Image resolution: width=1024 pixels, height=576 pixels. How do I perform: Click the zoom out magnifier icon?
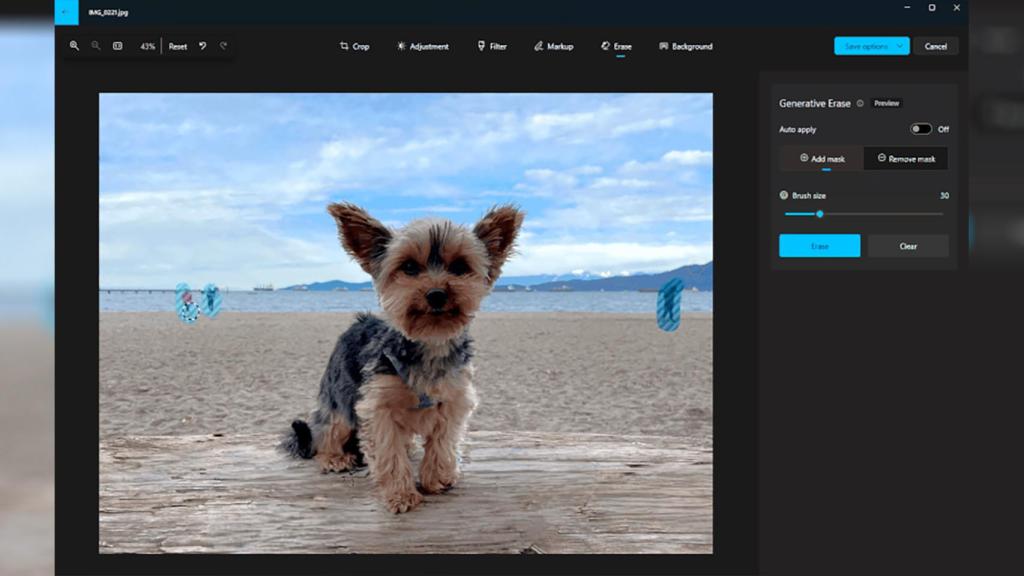96,46
